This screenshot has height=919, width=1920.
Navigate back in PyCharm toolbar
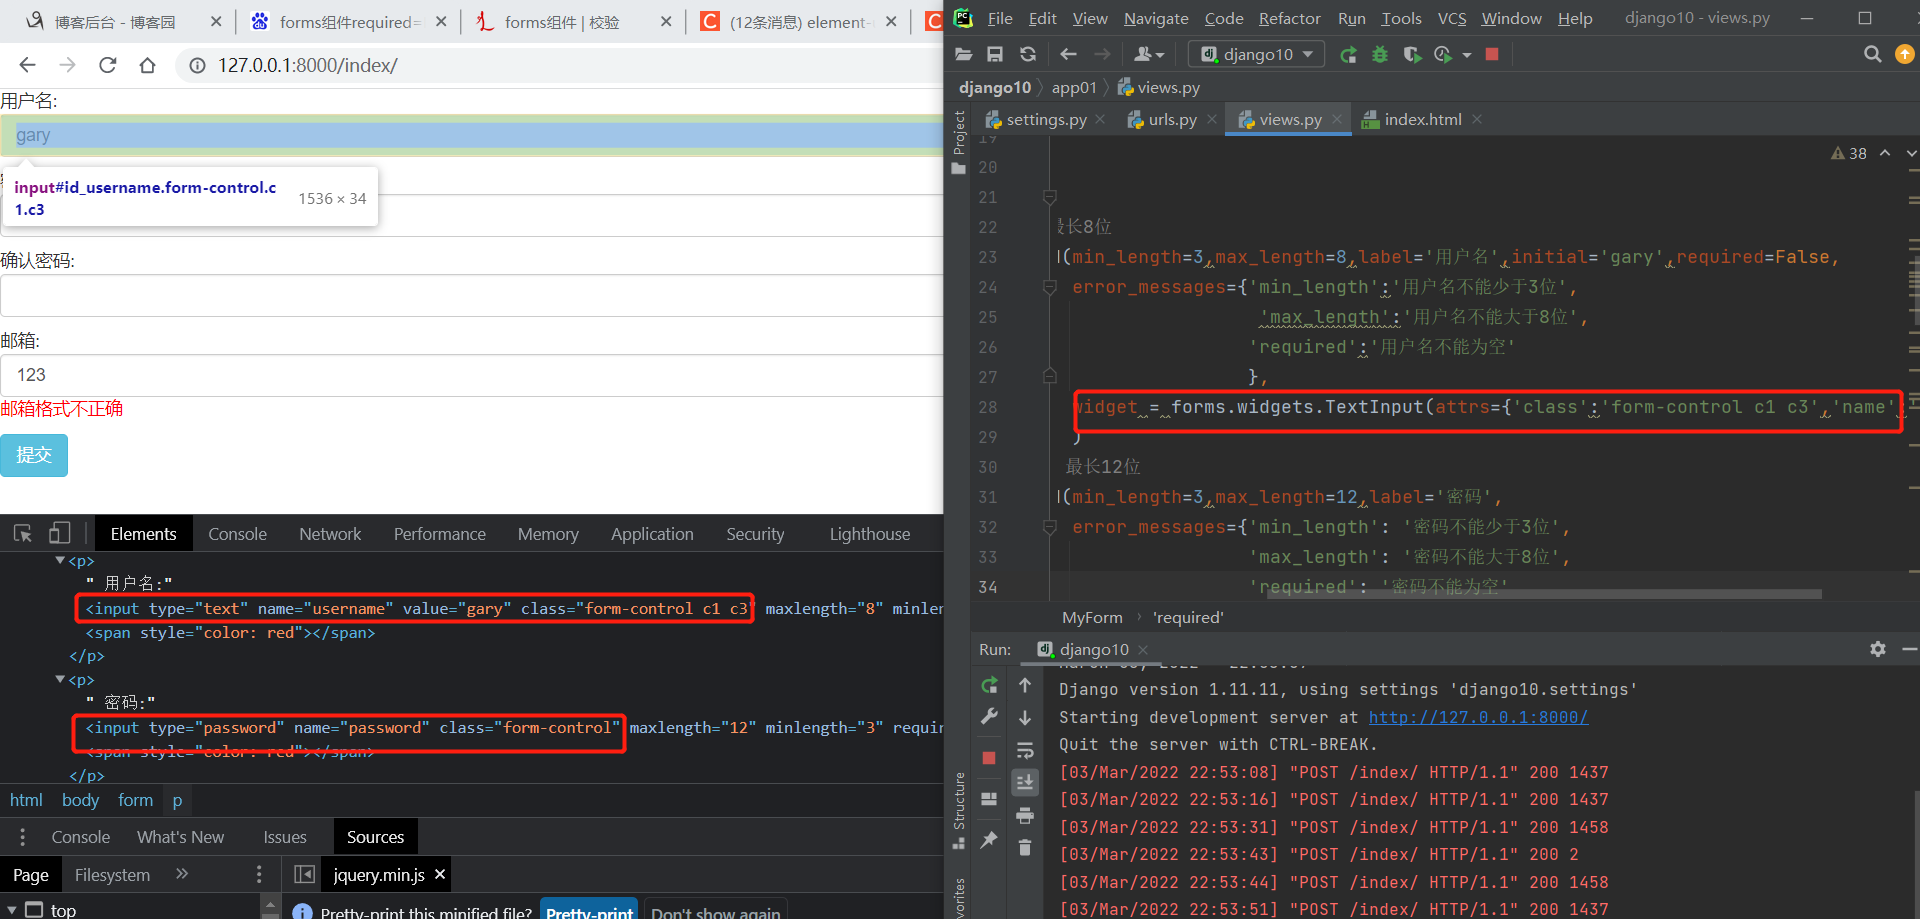point(1068,54)
